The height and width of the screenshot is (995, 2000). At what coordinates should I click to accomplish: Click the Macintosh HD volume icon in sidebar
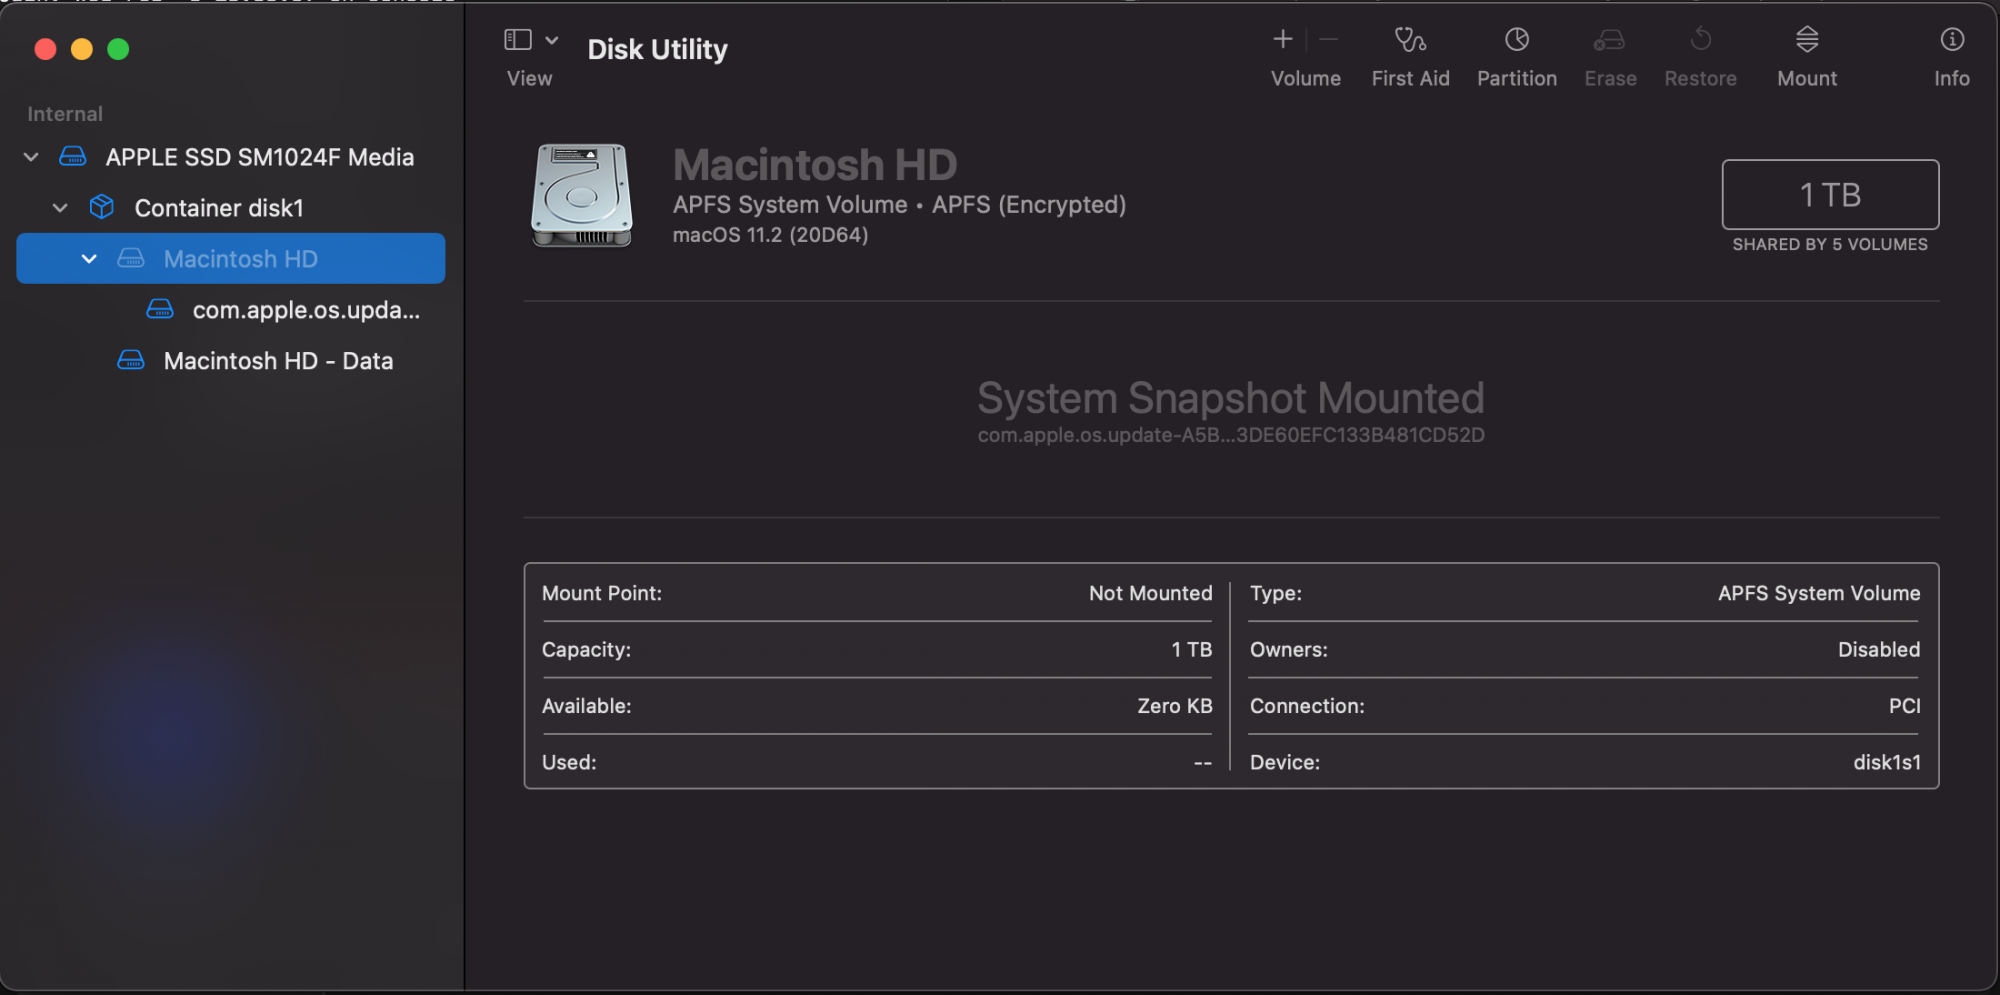131,259
